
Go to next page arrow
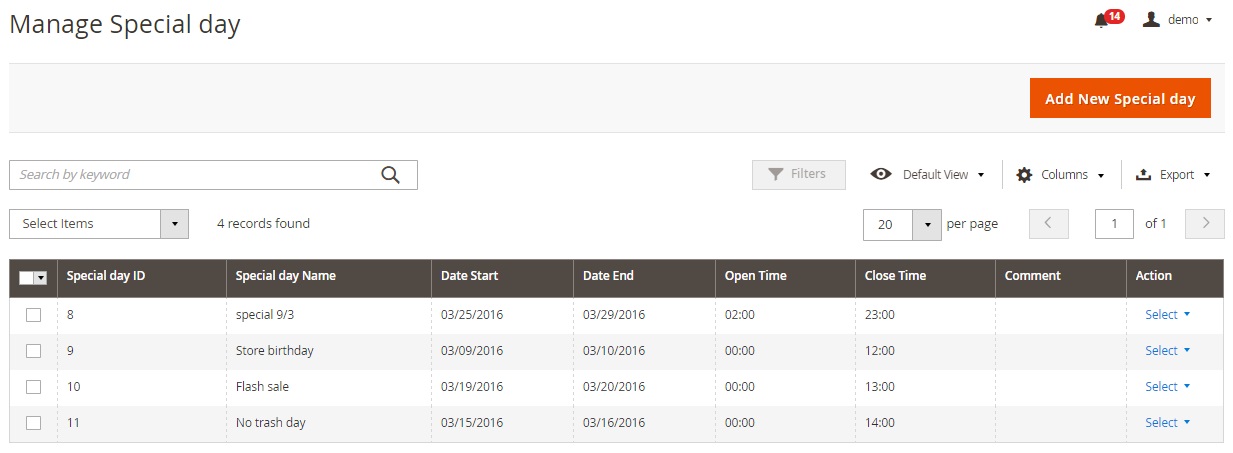pyautogui.click(x=1205, y=224)
